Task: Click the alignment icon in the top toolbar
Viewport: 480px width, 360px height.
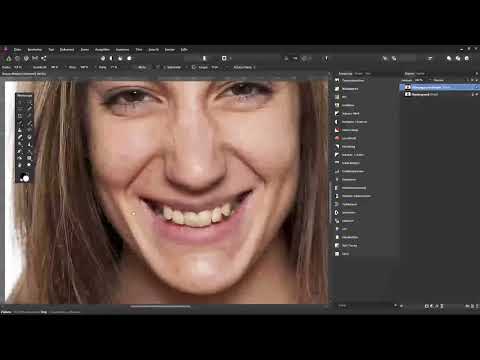Action: coord(430,58)
